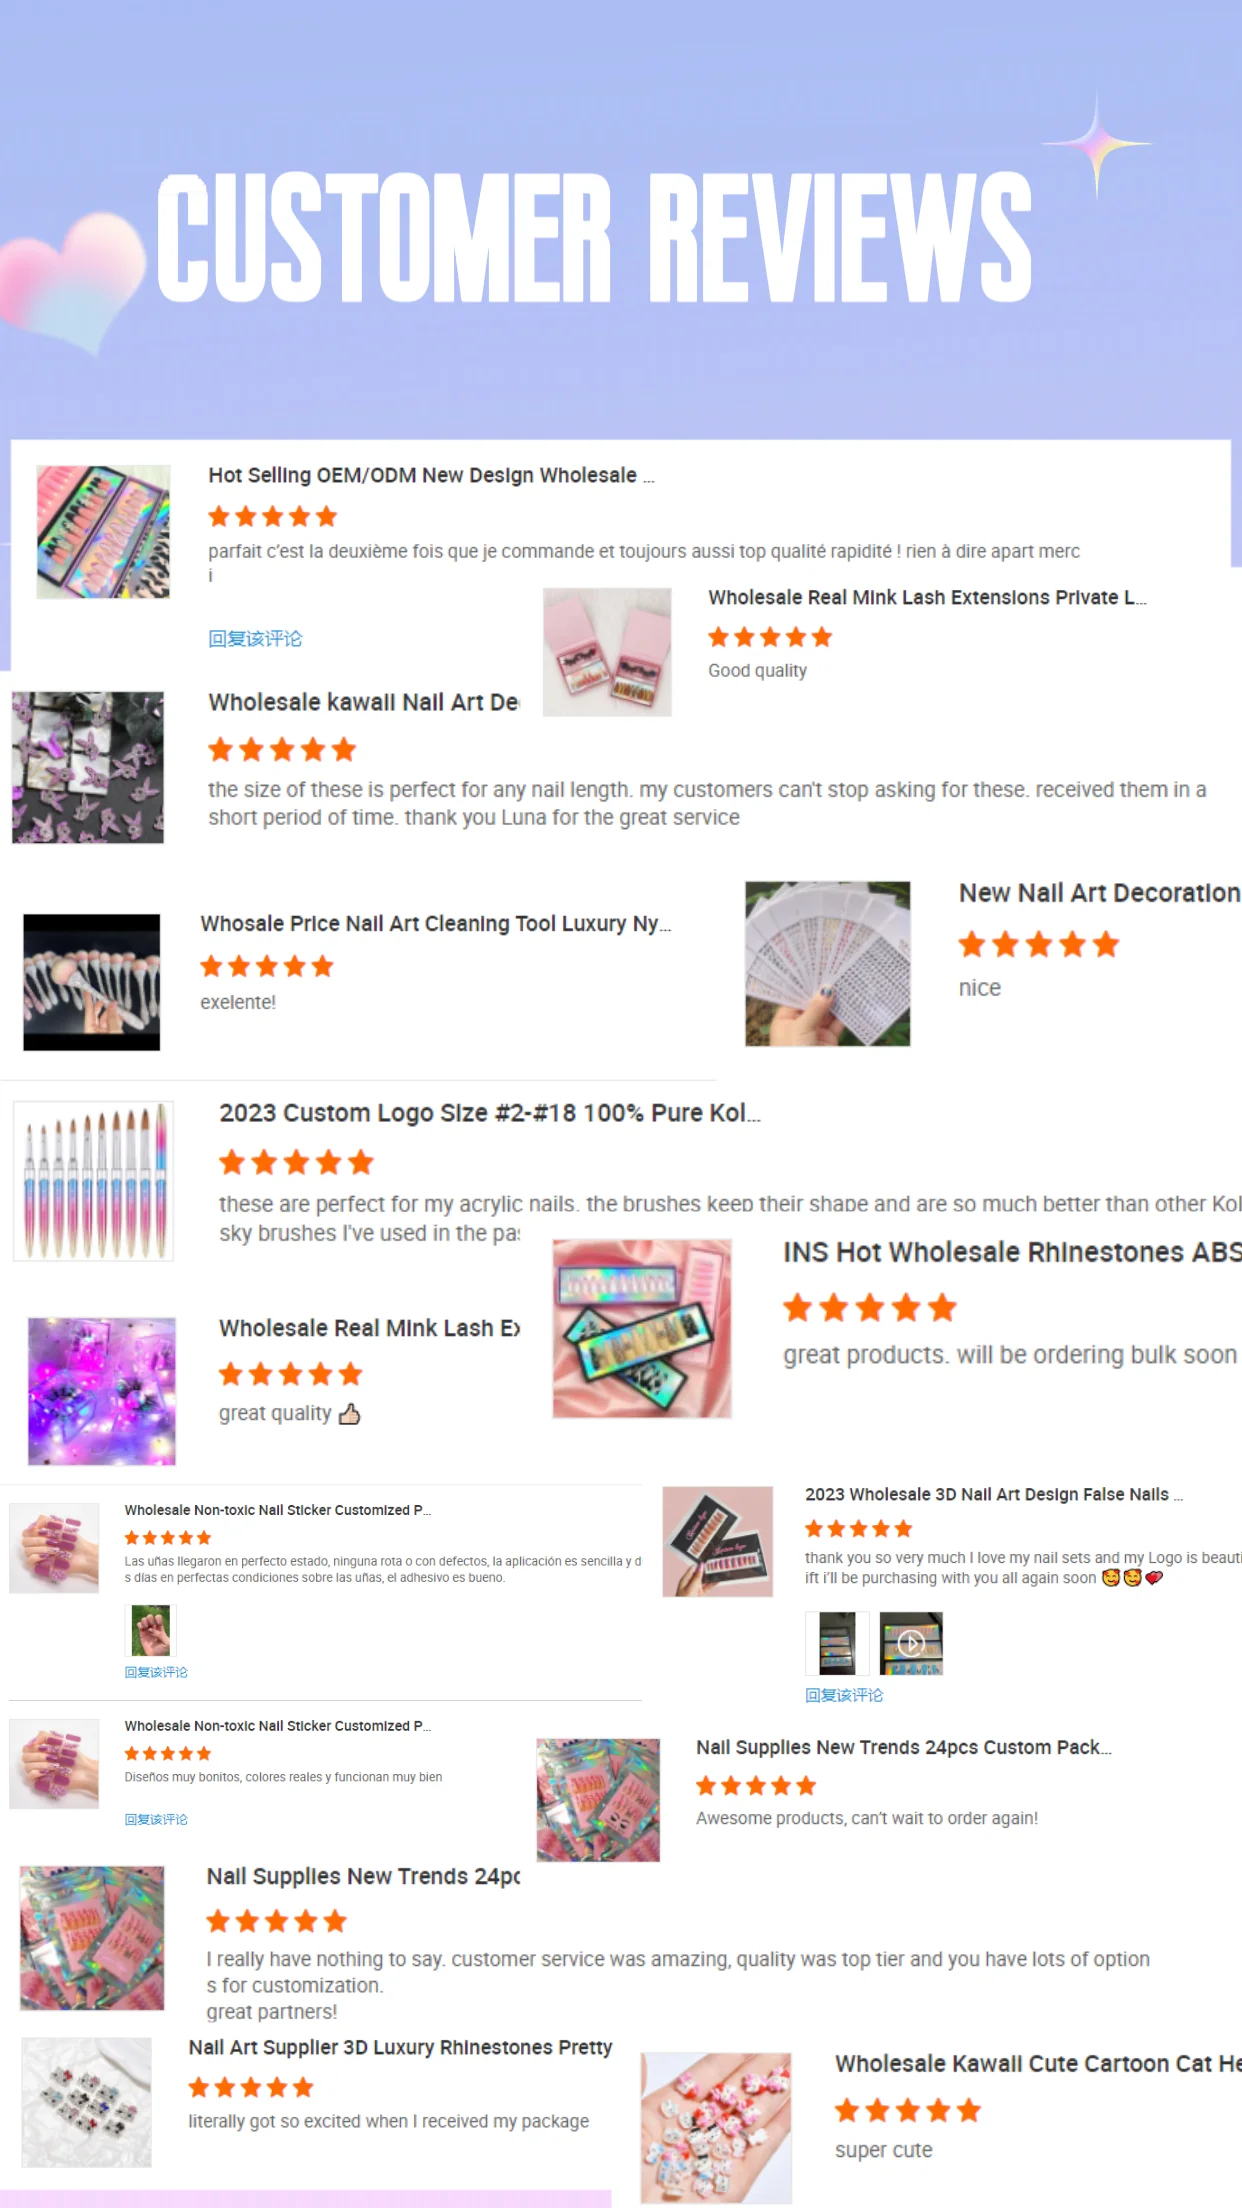
Task: Open the Kolinsky acrylic brushes thumbnail
Action: pyautogui.click(x=93, y=1181)
